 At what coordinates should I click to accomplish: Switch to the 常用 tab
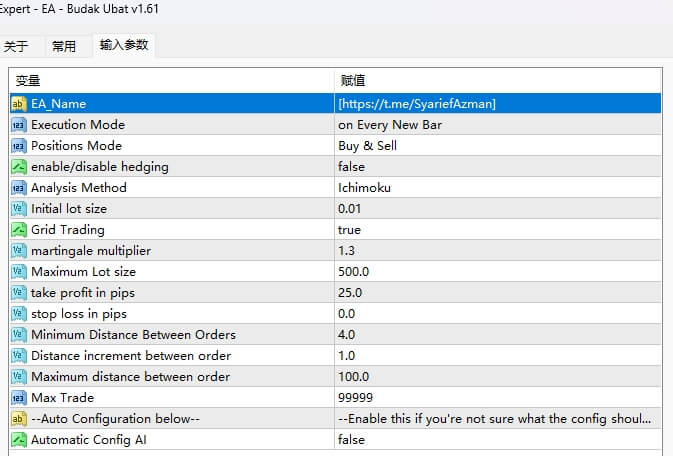coord(64,46)
